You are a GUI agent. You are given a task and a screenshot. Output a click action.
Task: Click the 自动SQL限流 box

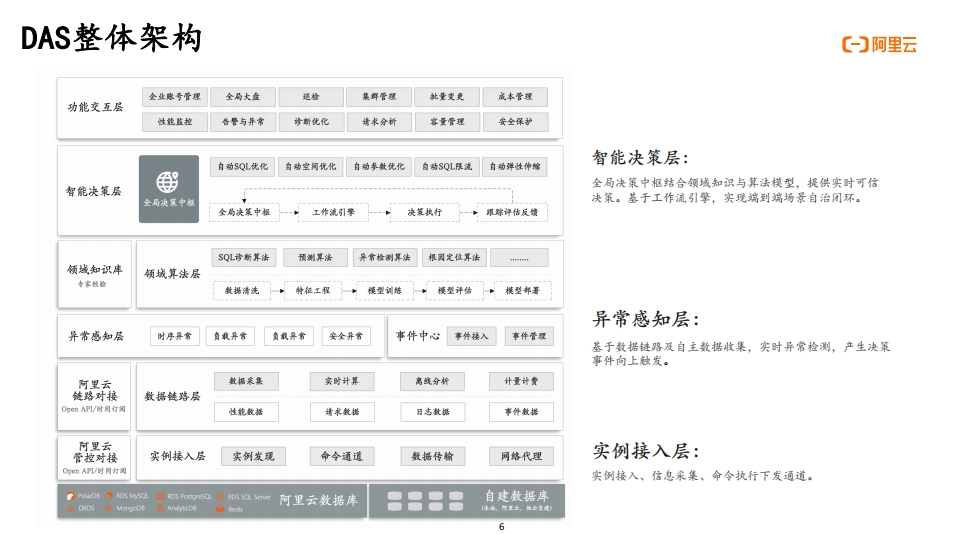[x=447, y=166]
